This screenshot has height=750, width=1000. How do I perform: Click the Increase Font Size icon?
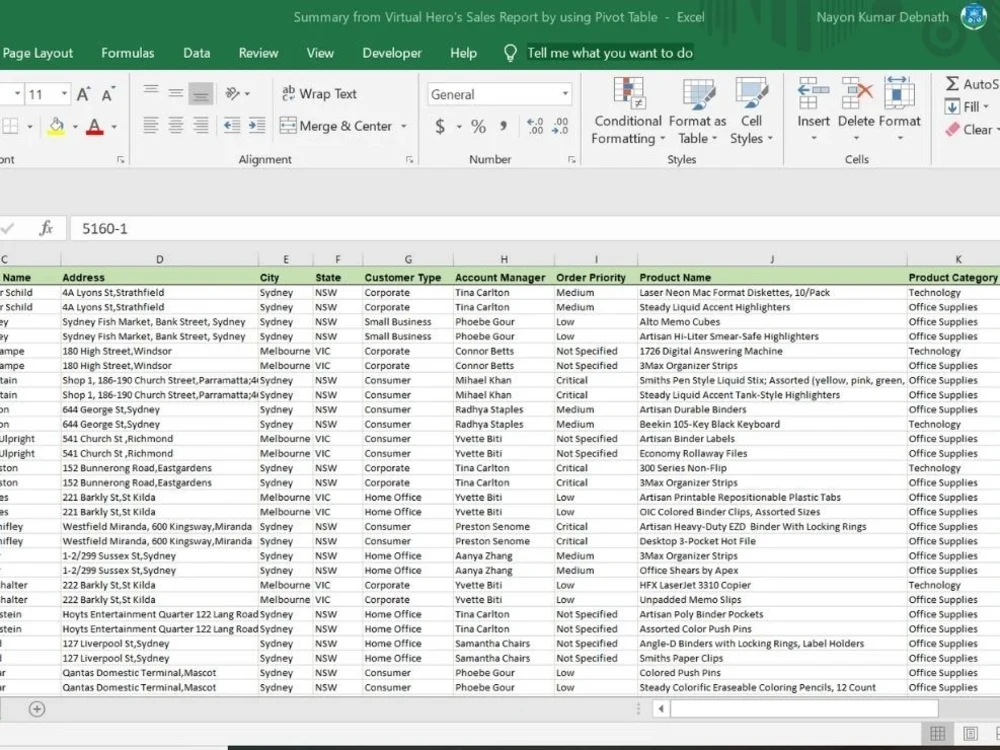84,94
